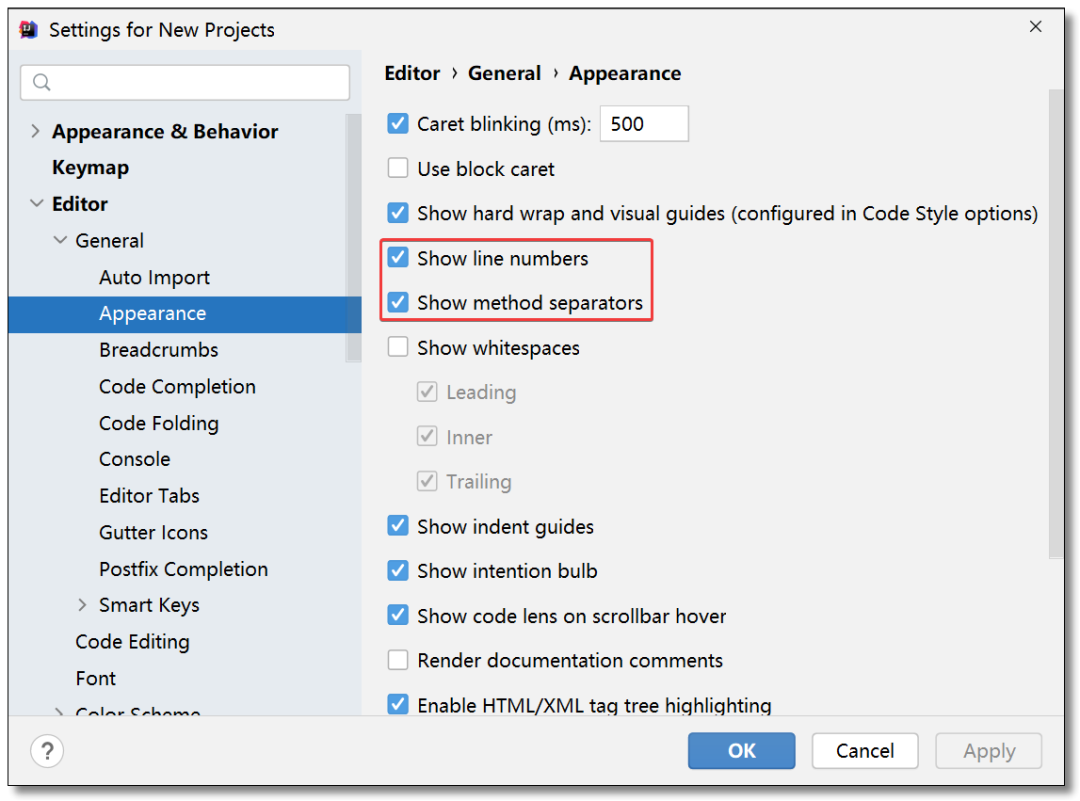
Task: Click the help question mark icon
Action: (x=47, y=751)
